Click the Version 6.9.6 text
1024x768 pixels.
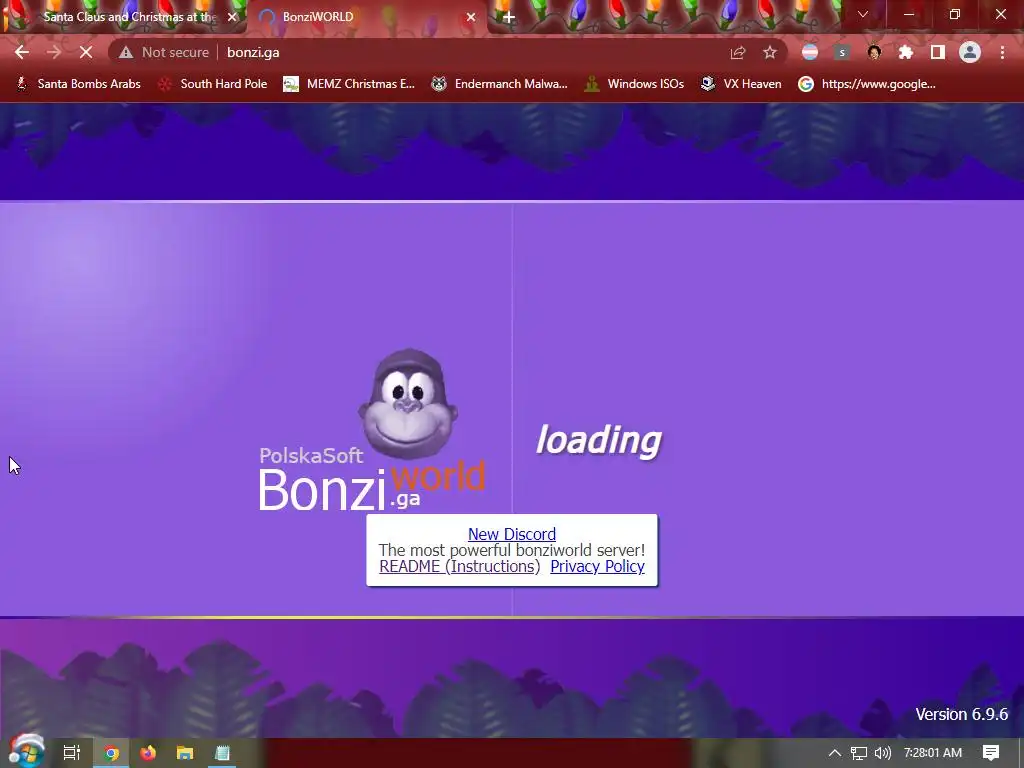961,714
